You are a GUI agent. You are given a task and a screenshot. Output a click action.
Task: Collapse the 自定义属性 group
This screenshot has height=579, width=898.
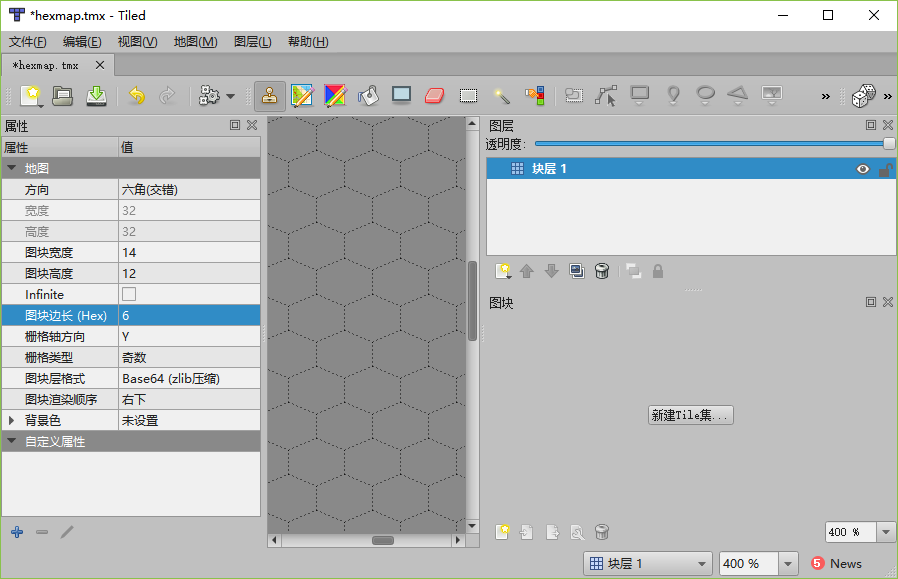[x=11, y=442]
